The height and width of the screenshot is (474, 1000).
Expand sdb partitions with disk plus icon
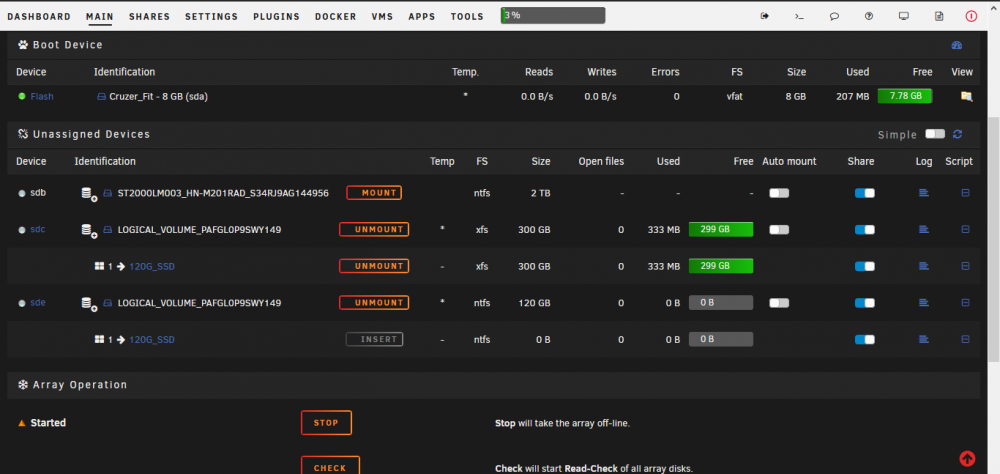pyautogui.click(x=89, y=194)
